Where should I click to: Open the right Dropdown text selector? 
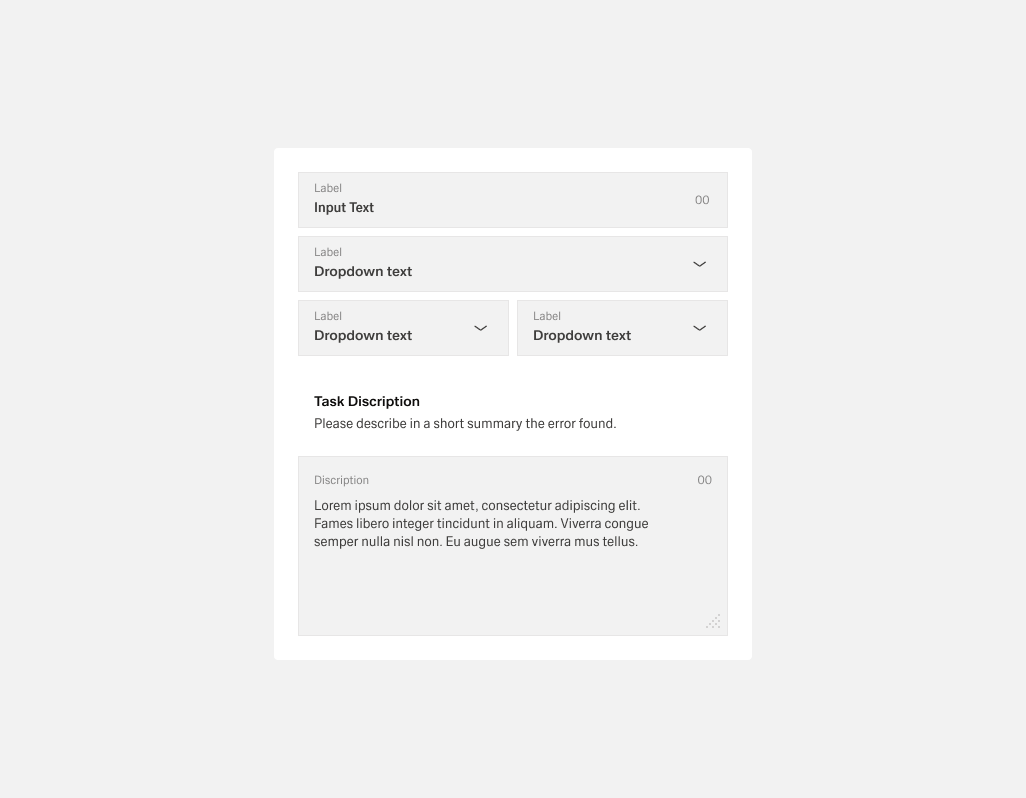[620, 328]
